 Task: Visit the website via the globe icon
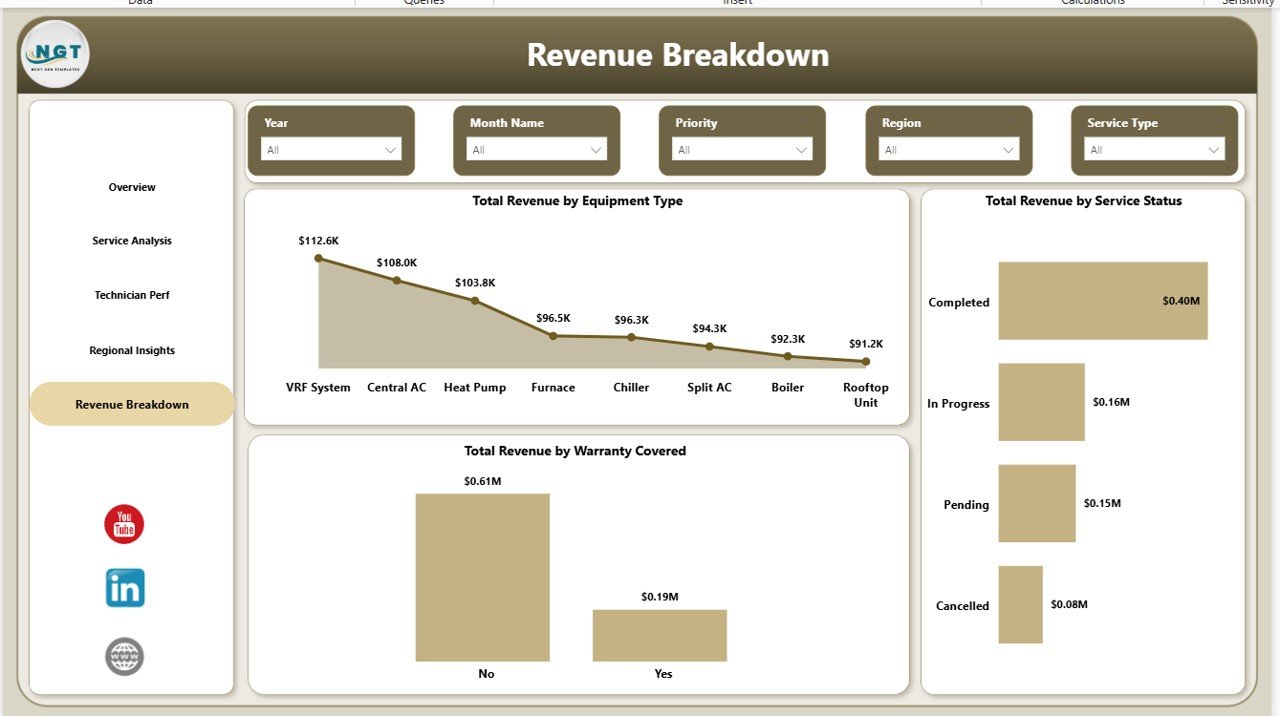124,657
